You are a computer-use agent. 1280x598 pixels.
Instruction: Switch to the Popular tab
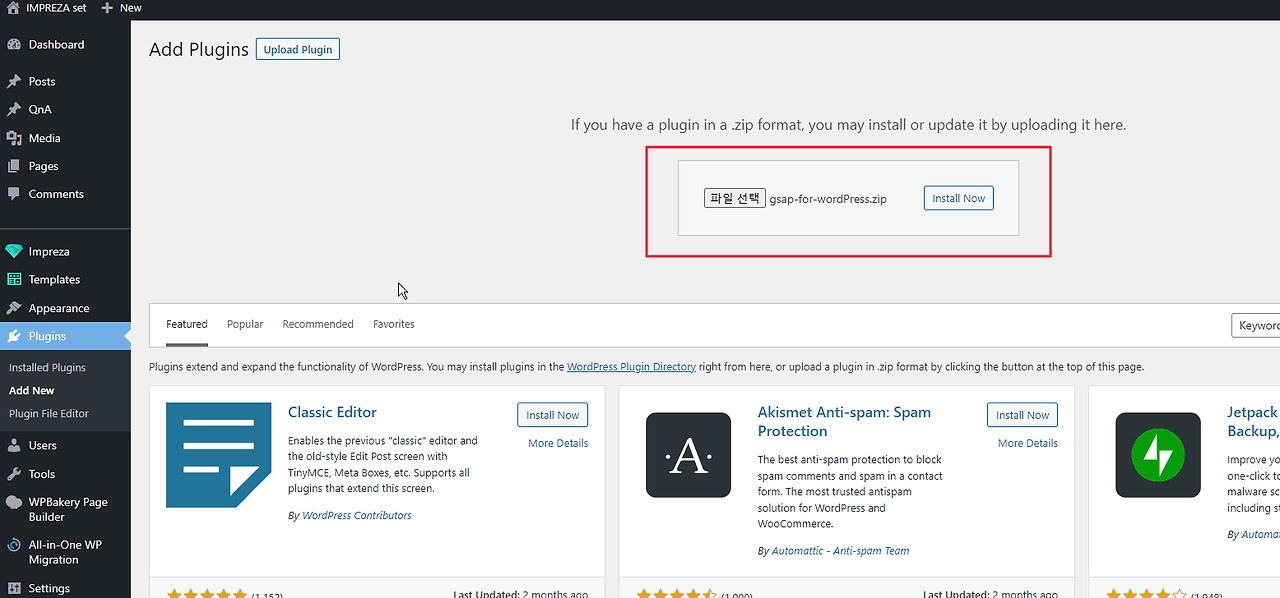[x=245, y=325]
